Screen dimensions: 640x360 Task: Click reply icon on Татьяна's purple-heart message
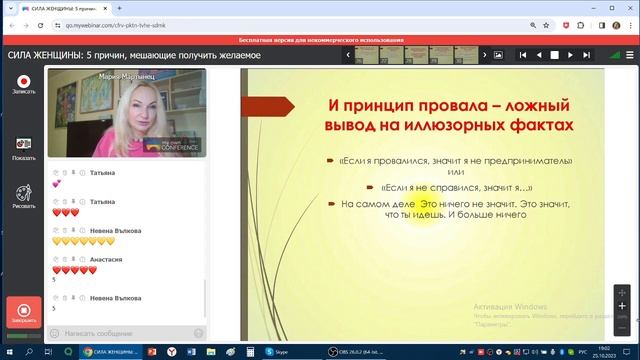point(56,173)
